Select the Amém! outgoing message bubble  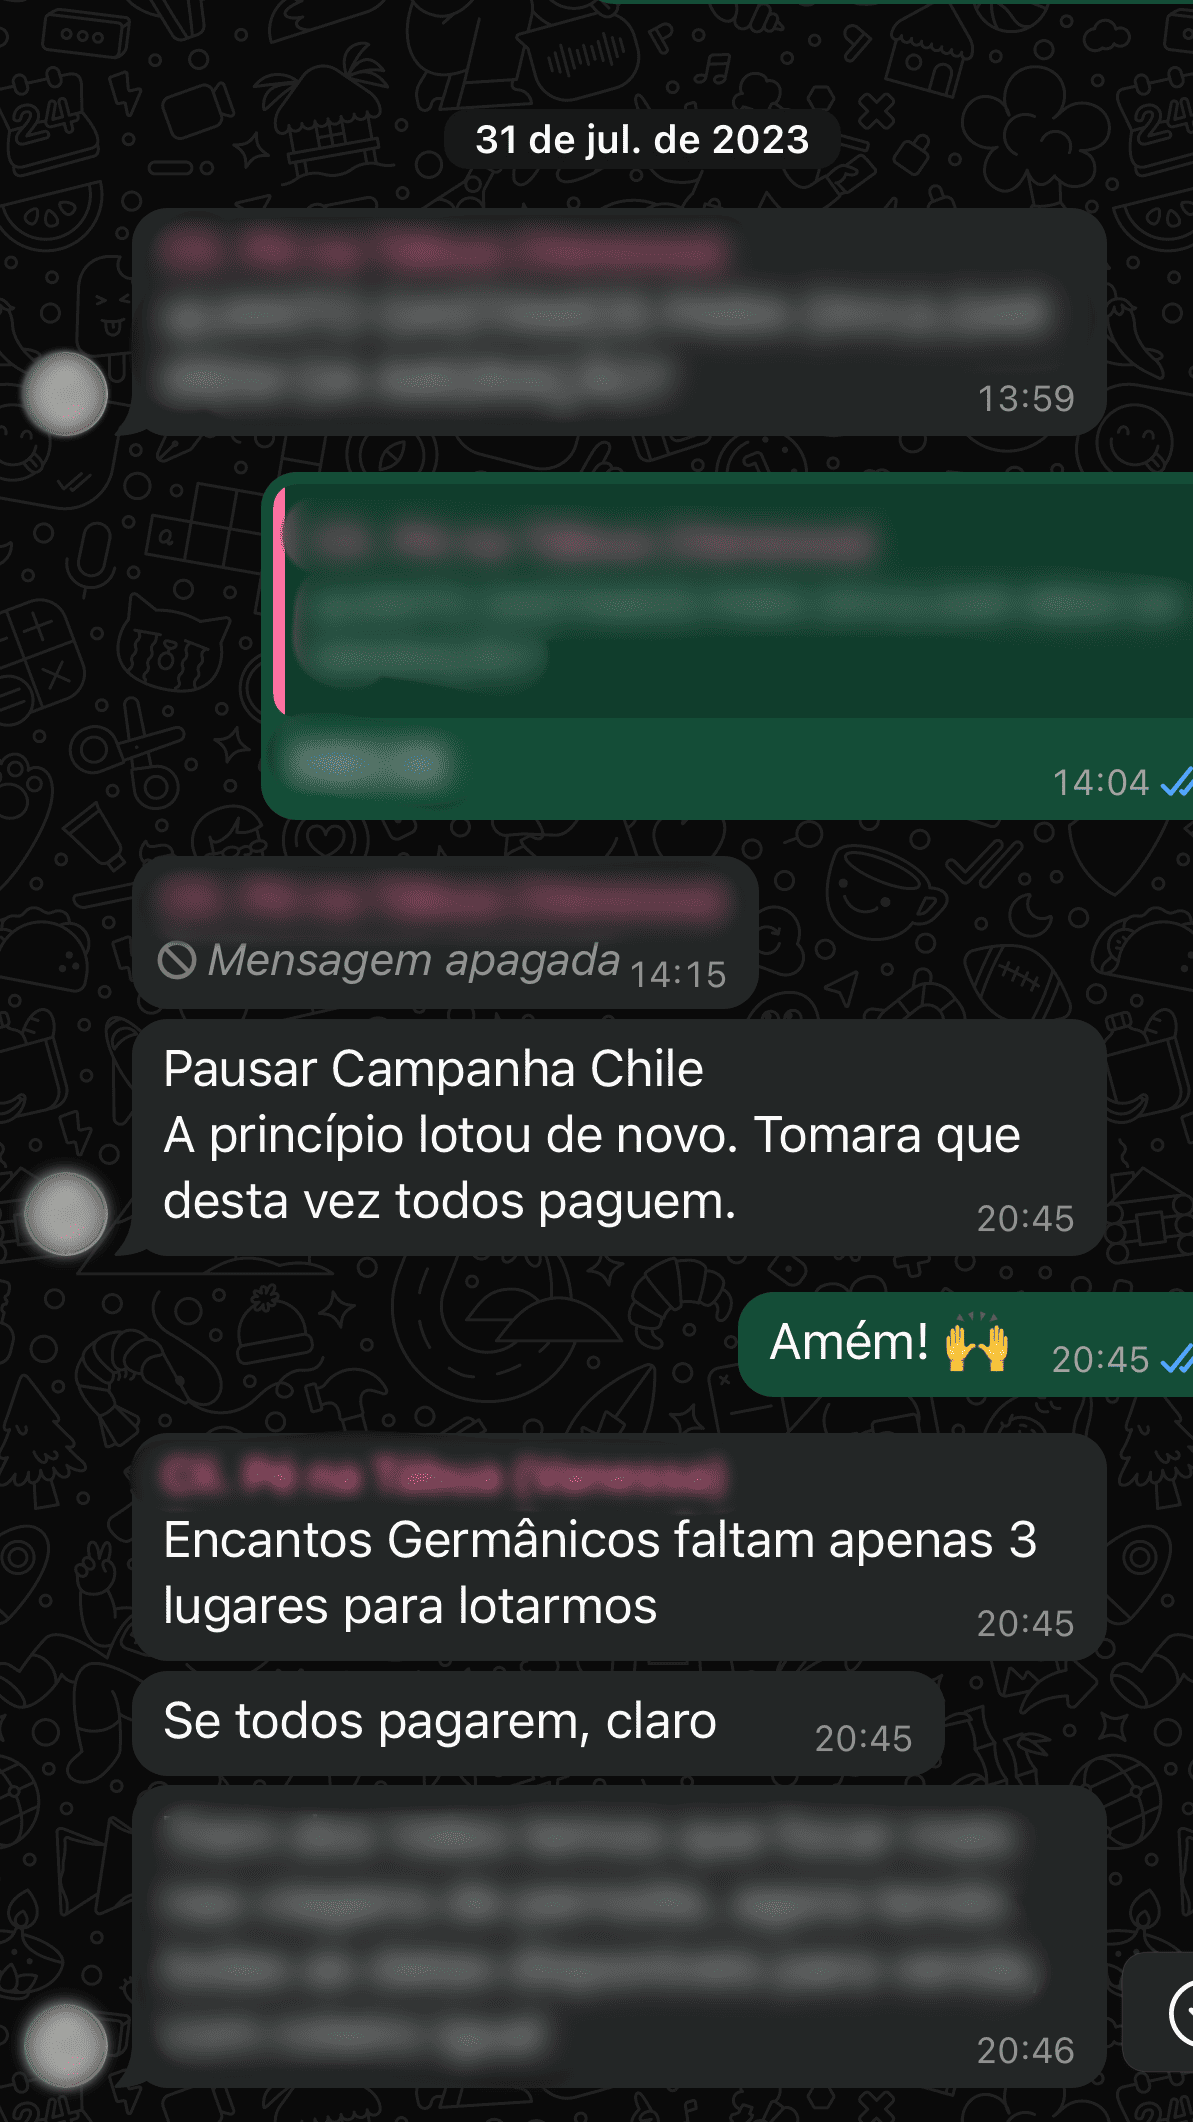click(965, 1344)
